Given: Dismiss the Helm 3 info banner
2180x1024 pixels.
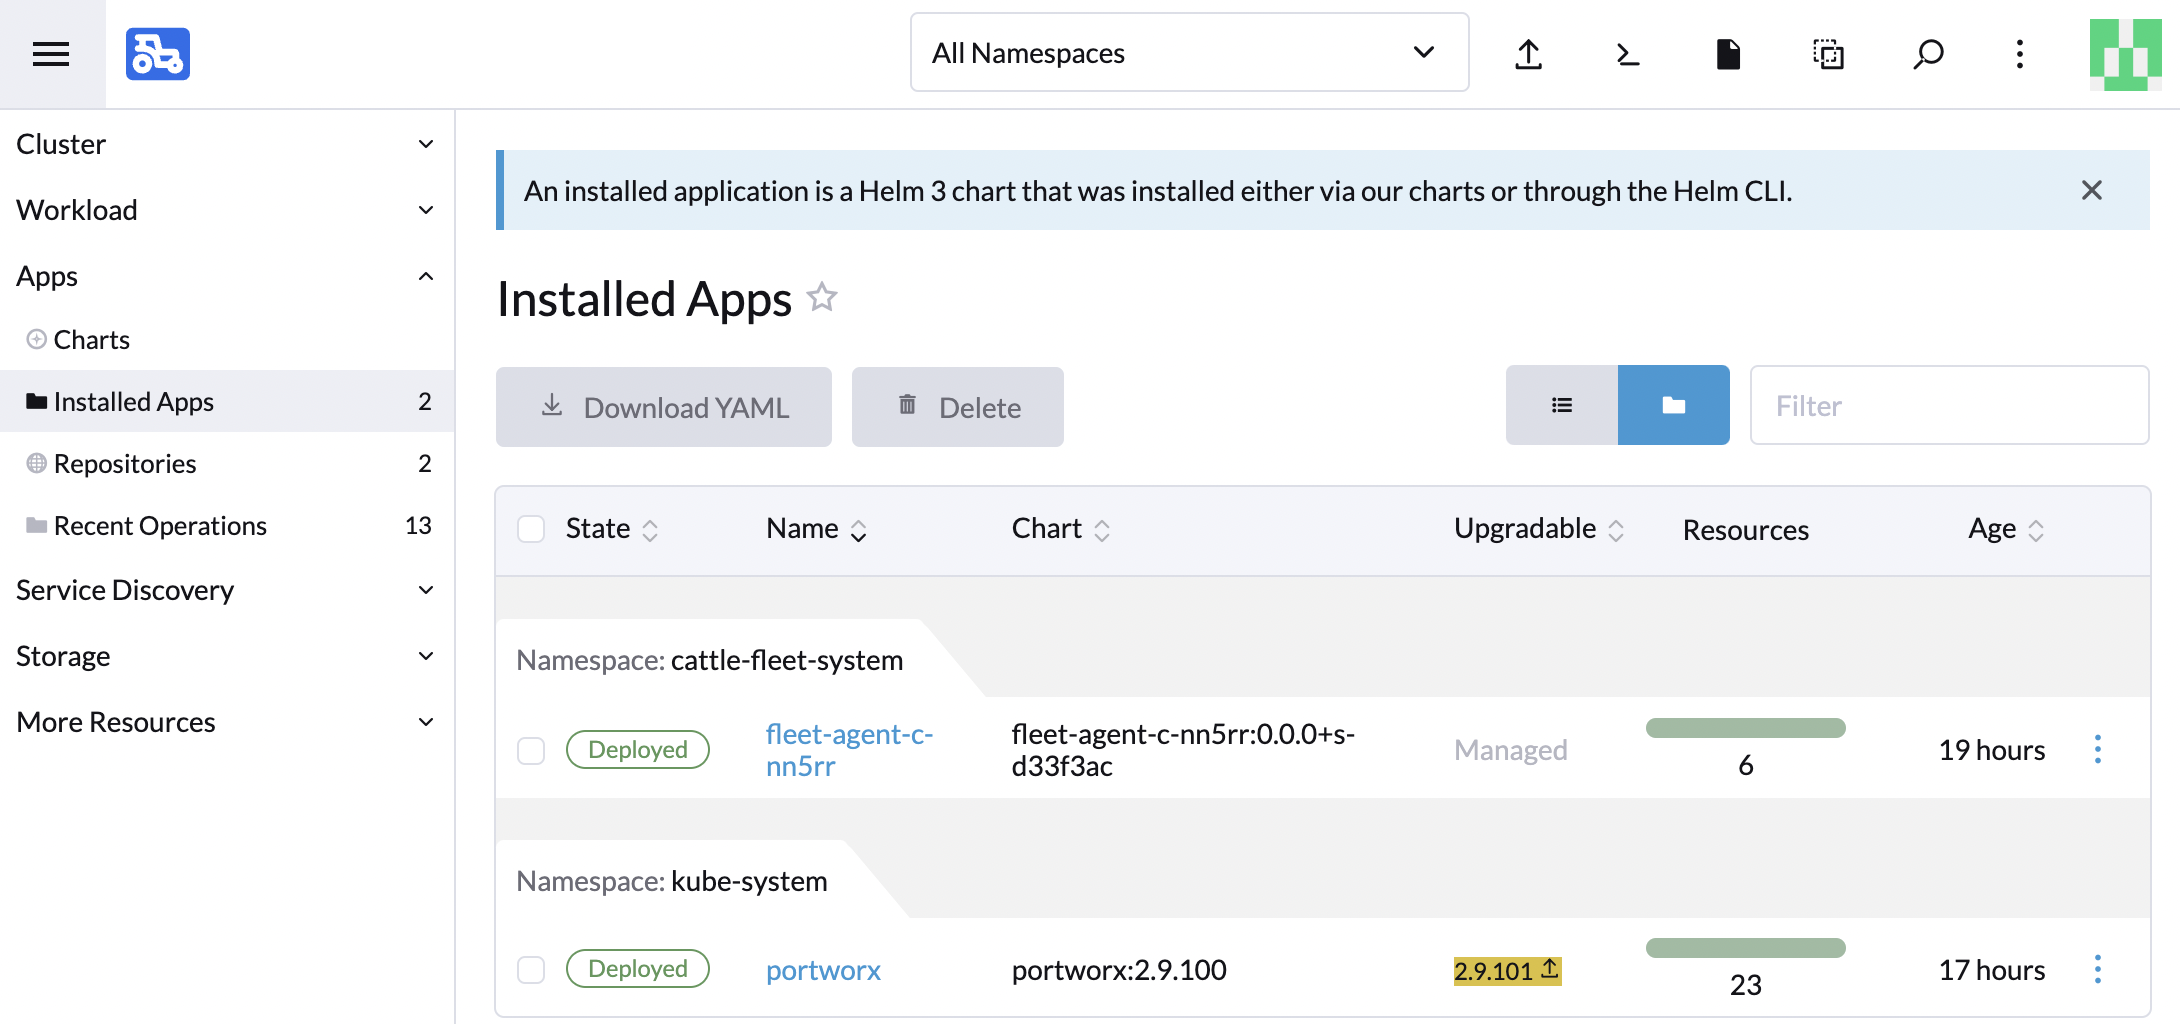Looking at the screenshot, I should pyautogui.click(x=2091, y=190).
